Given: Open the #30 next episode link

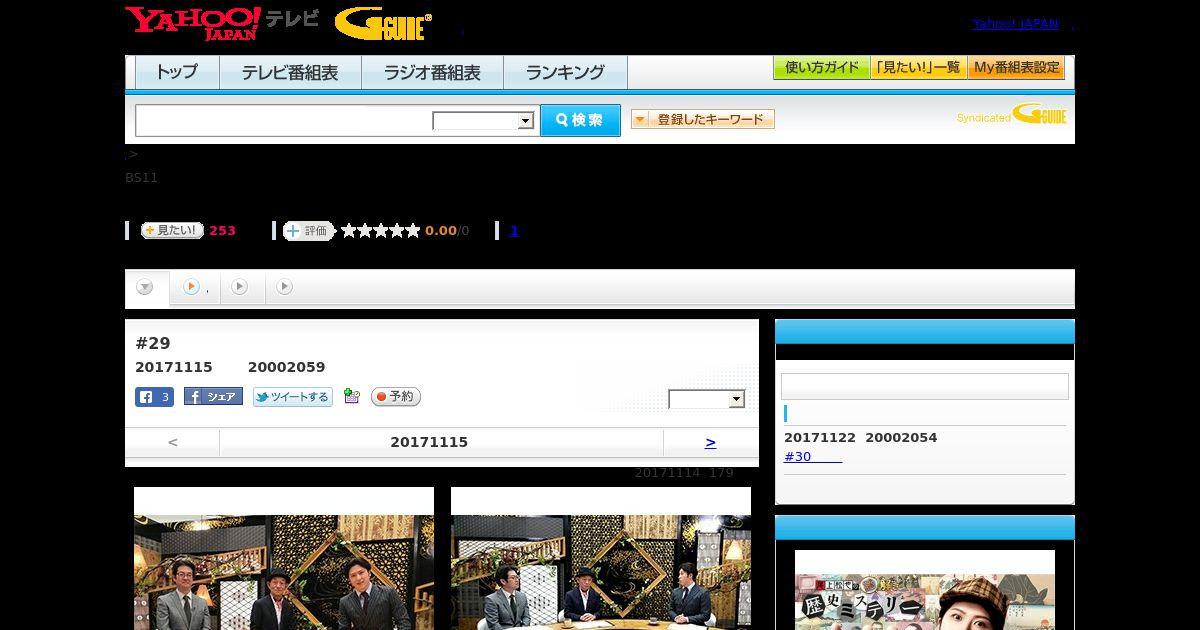Looking at the screenshot, I should (x=812, y=457).
